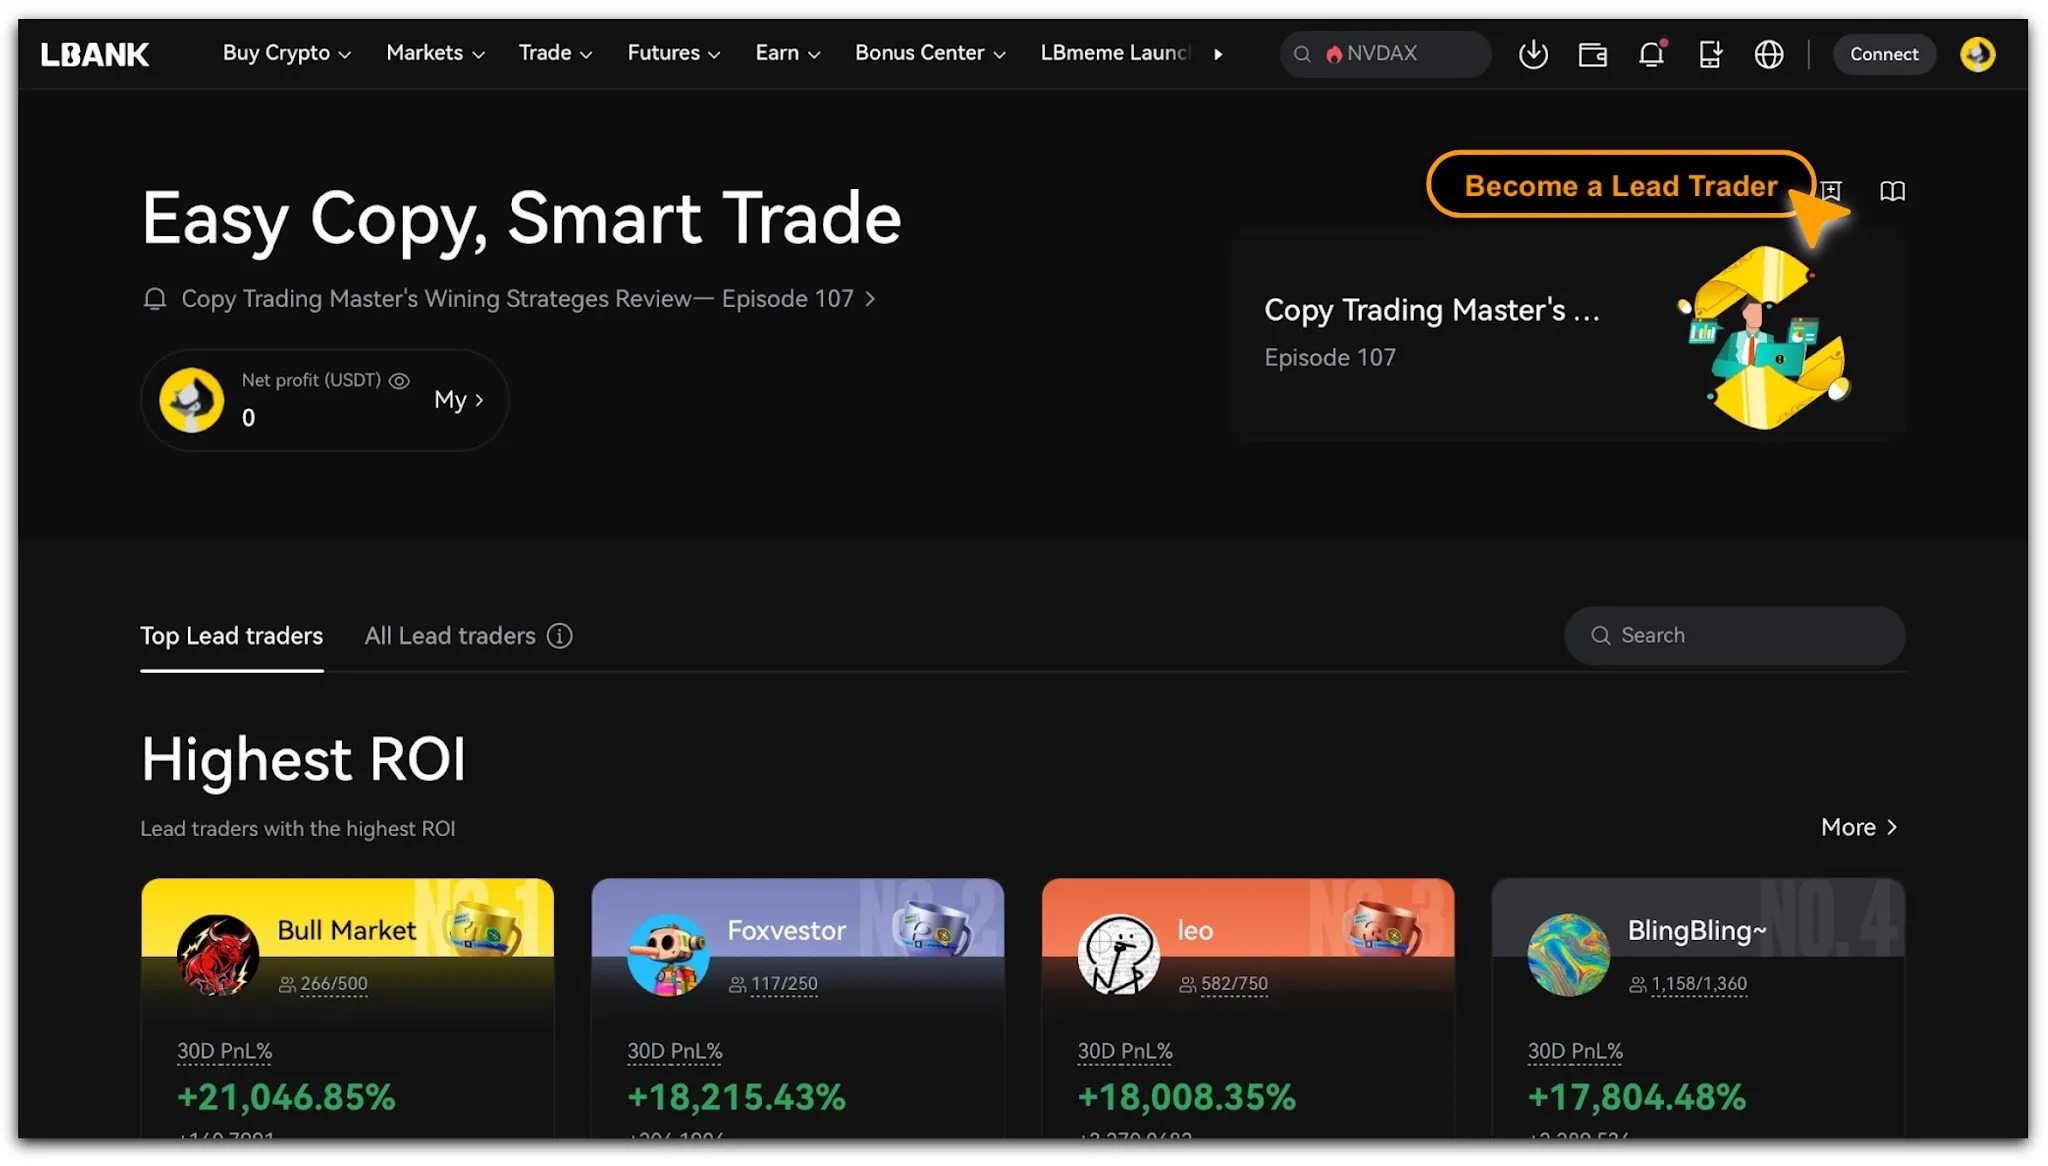Click the Connect button
Image resolution: width=2048 pixels, height=1166 pixels.
pos(1884,54)
